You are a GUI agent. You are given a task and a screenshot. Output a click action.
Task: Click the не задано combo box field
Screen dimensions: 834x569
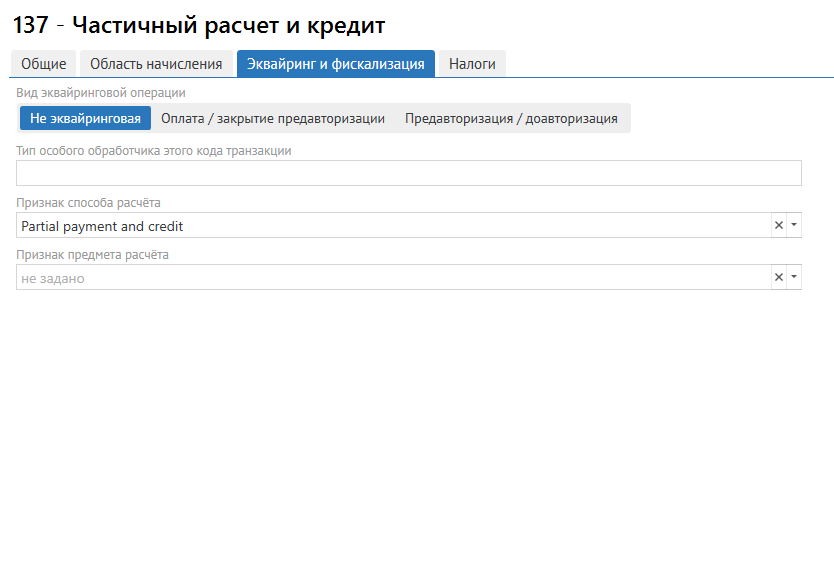click(390, 278)
